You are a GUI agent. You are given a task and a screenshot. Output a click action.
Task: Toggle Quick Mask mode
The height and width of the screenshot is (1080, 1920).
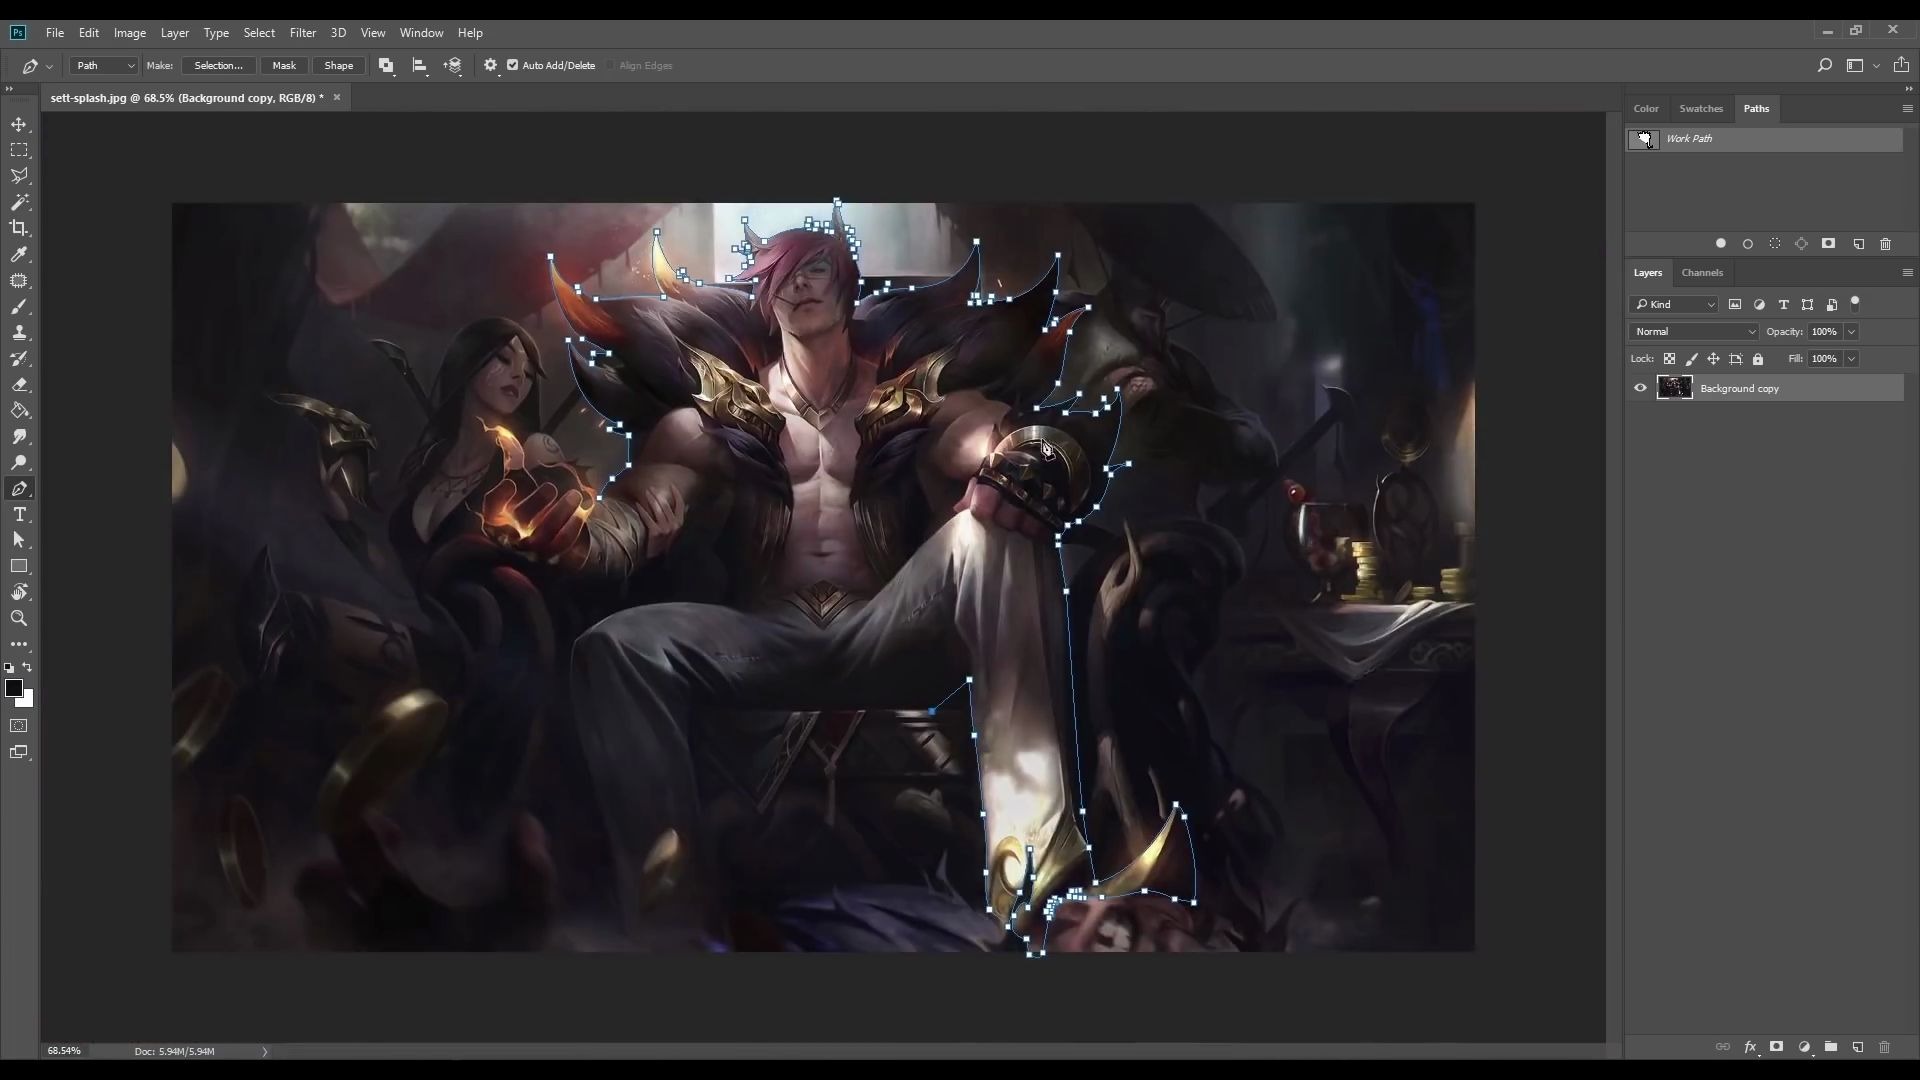[x=19, y=726]
